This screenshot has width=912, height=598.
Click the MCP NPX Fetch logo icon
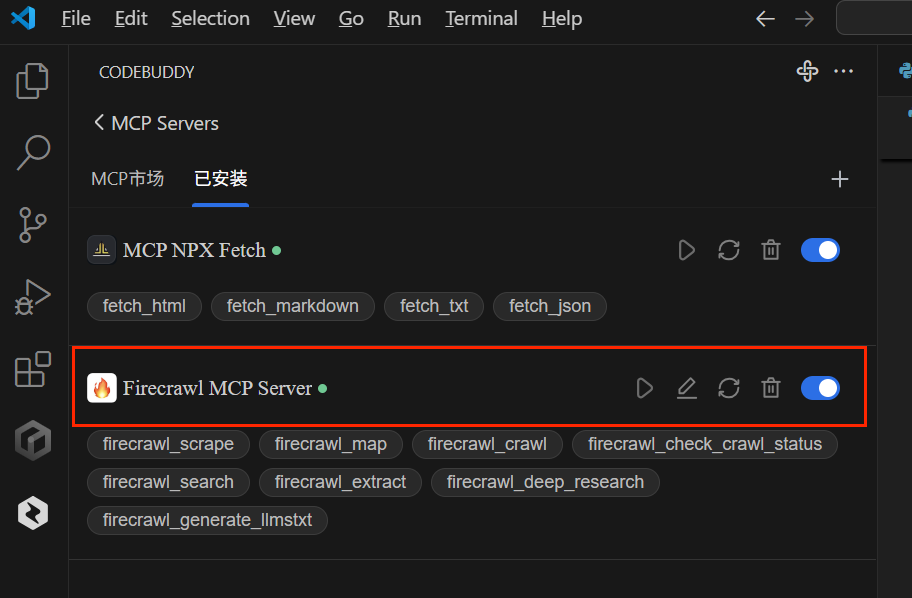pos(102,250)
